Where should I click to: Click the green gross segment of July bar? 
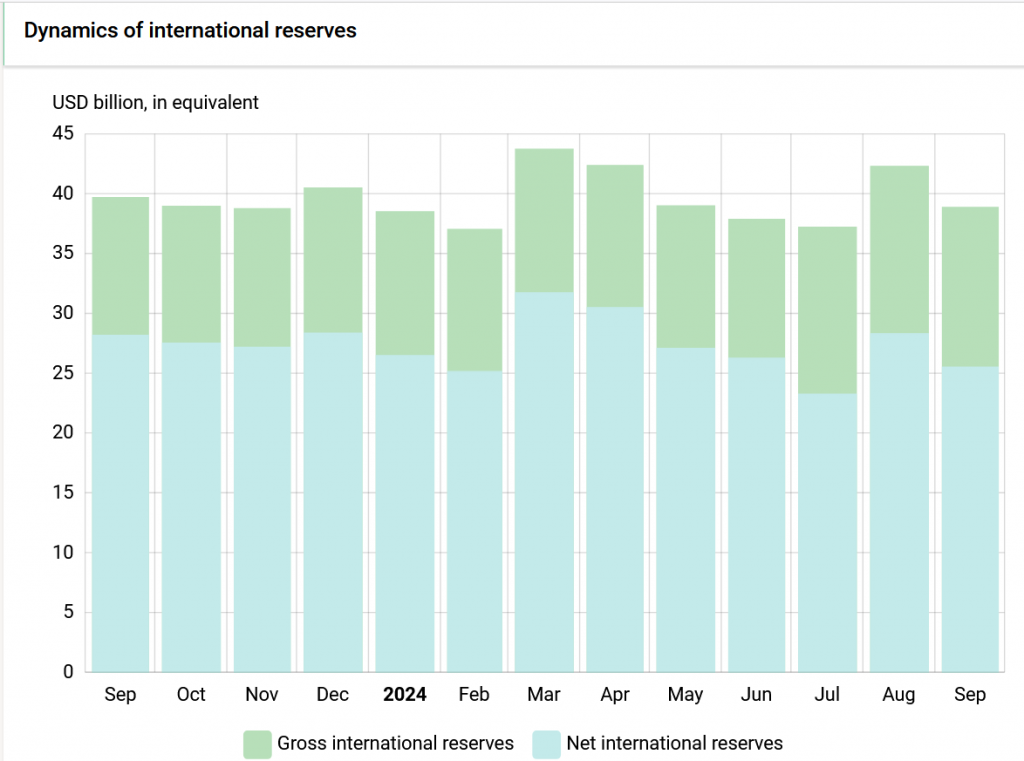pyautogui.click(x=828, y=310)
